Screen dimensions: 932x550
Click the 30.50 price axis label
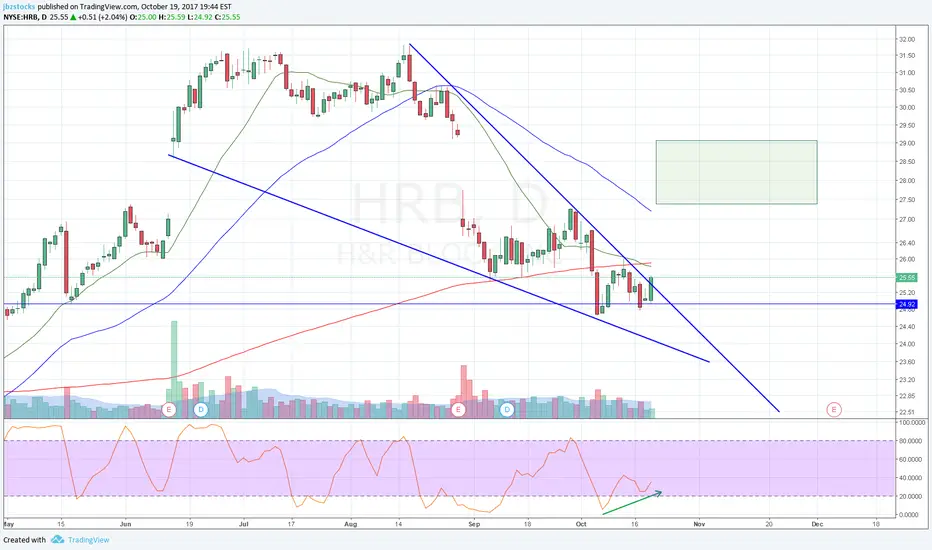(x=906, y=90)
